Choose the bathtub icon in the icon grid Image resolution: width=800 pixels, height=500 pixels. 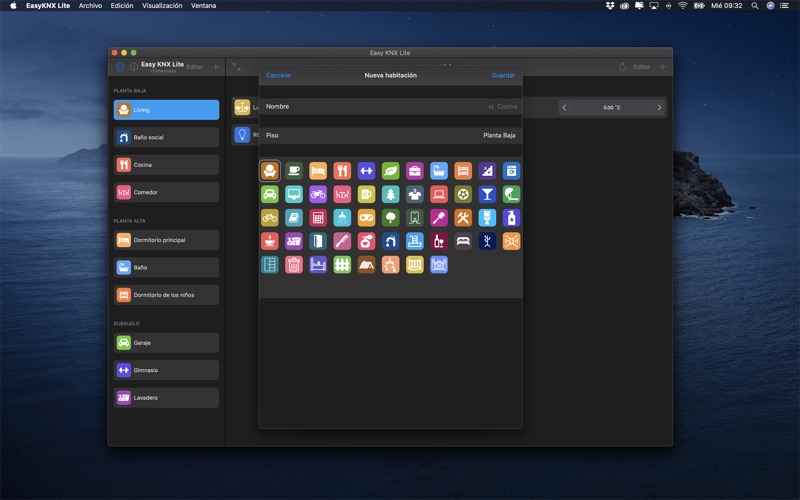coord(439,171)
